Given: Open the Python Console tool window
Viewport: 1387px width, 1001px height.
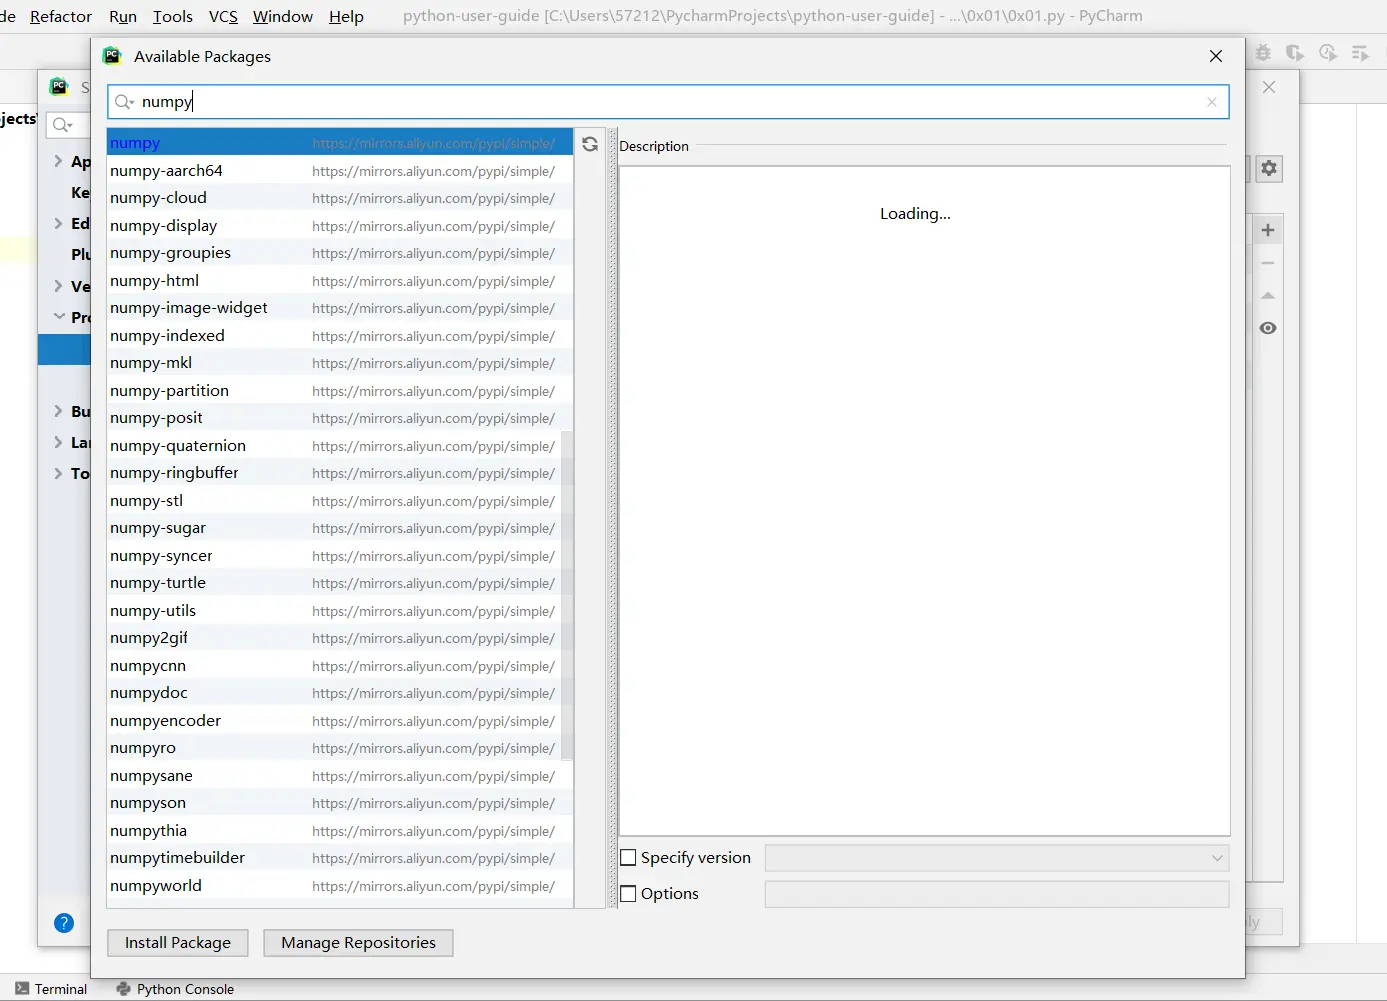Looking at the screenshot, I should pyautogui.click(x=175, y=989).
